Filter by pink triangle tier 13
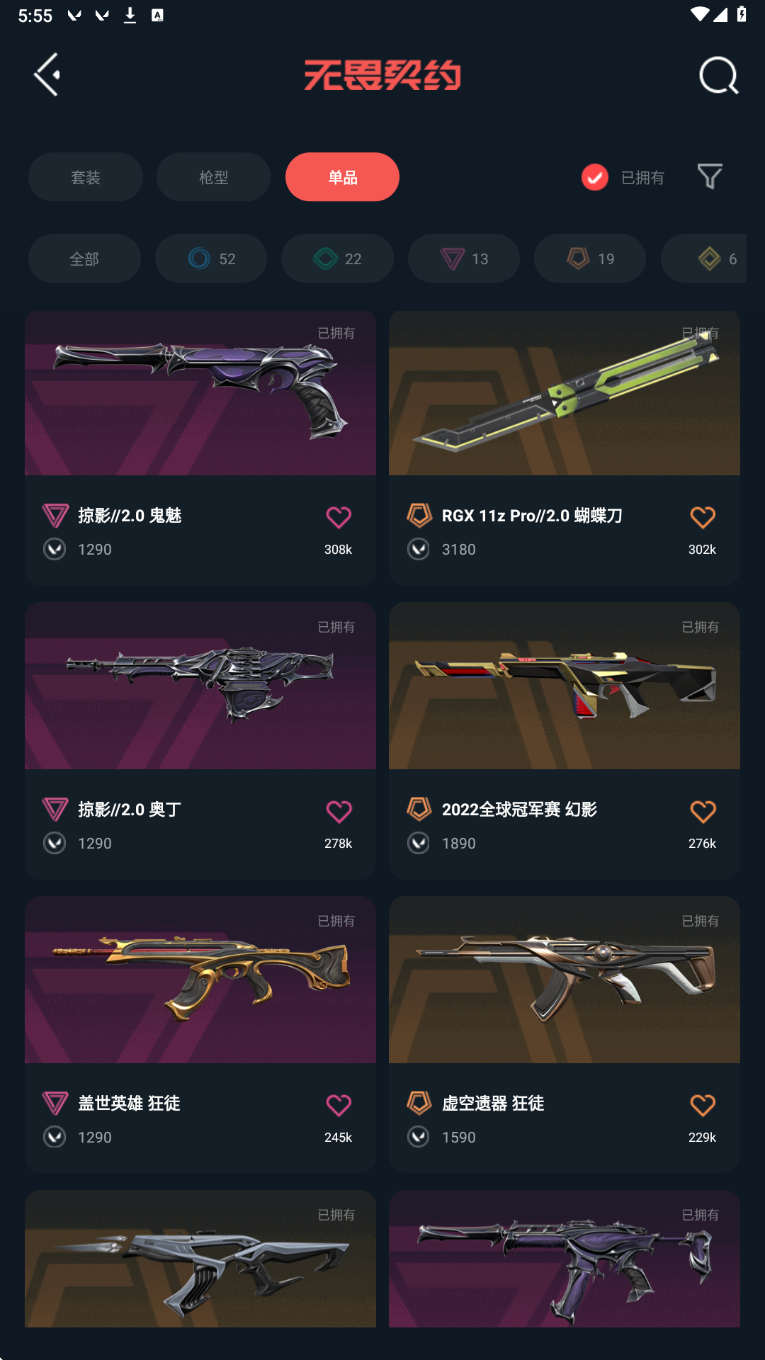The height and width of the screenshot is (1360, 765). pyautogui.click(x=464, y=259)
